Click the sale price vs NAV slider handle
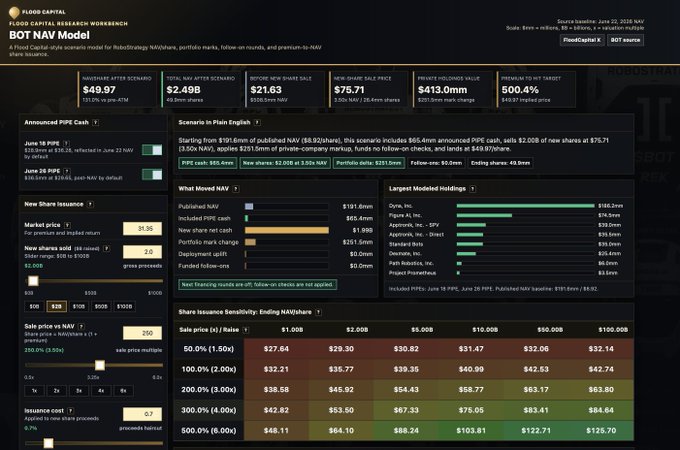The image size is (680, 450). pyautogui.click(x=100, y=365)
